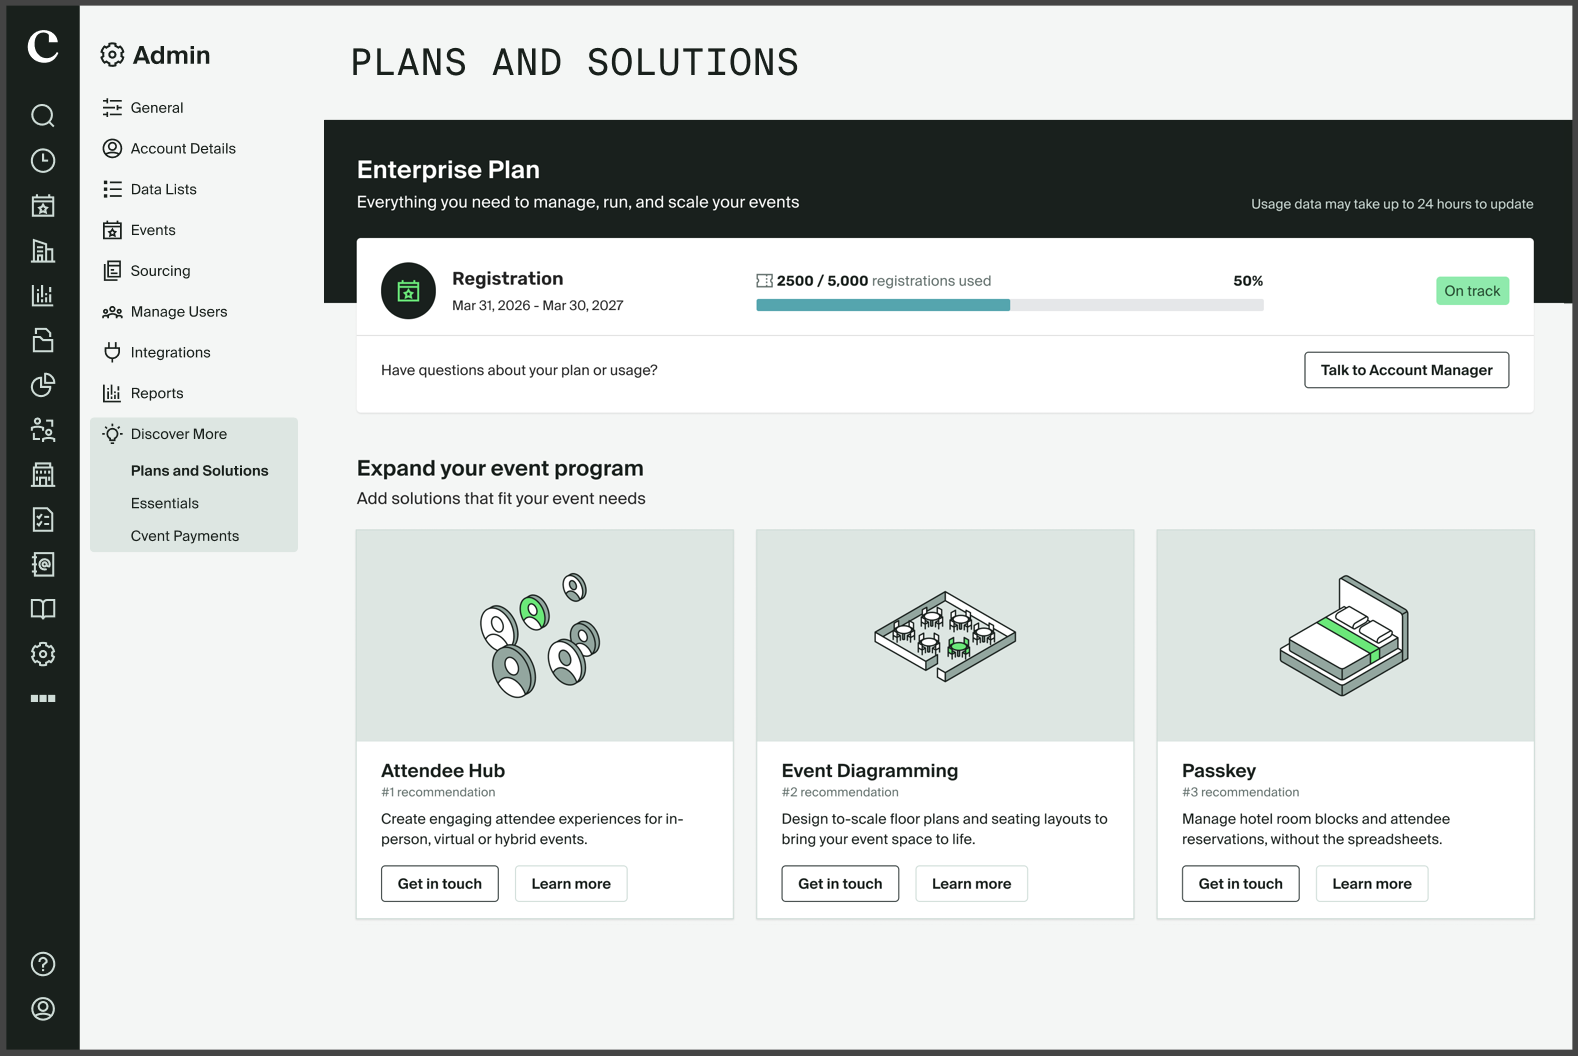Image resolution: width=1578 pixels, height=1056 pixels.
Task: Open search from the left rail
Action: coord(42,116)
